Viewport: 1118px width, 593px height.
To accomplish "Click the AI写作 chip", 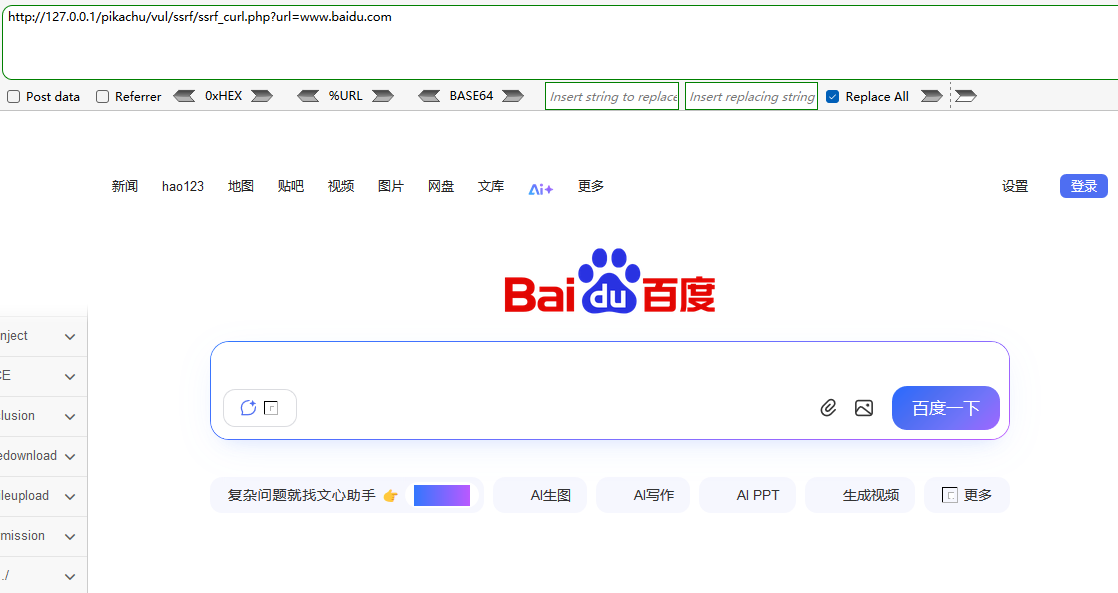I will pyautogui.click(x=643, y=495).
